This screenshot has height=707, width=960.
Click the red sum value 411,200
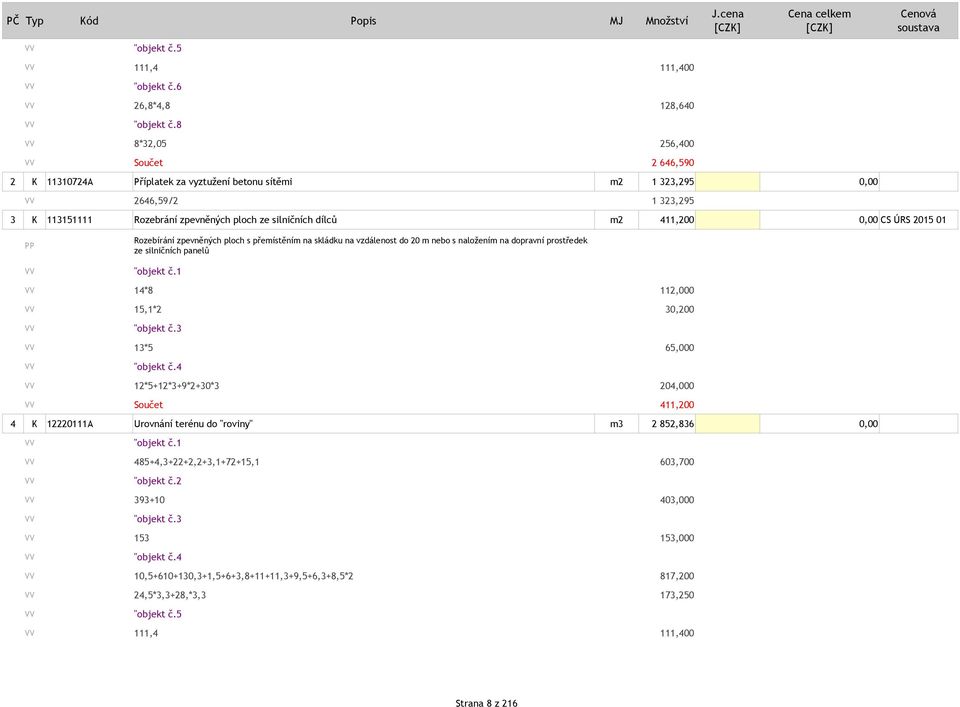click(x=677, y=405)
